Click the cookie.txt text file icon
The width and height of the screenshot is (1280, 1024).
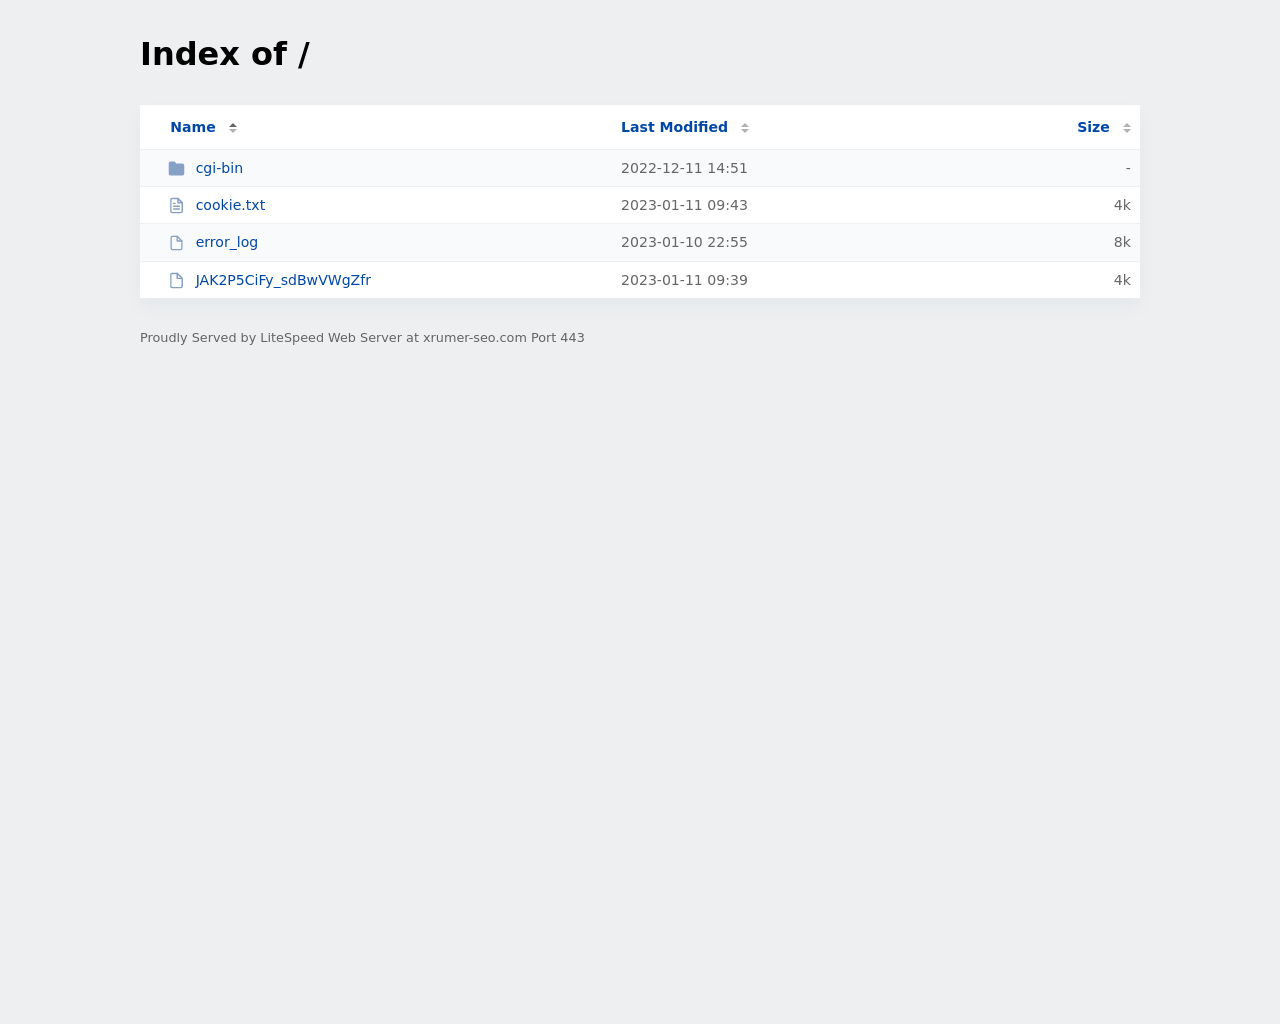(177, 205)
